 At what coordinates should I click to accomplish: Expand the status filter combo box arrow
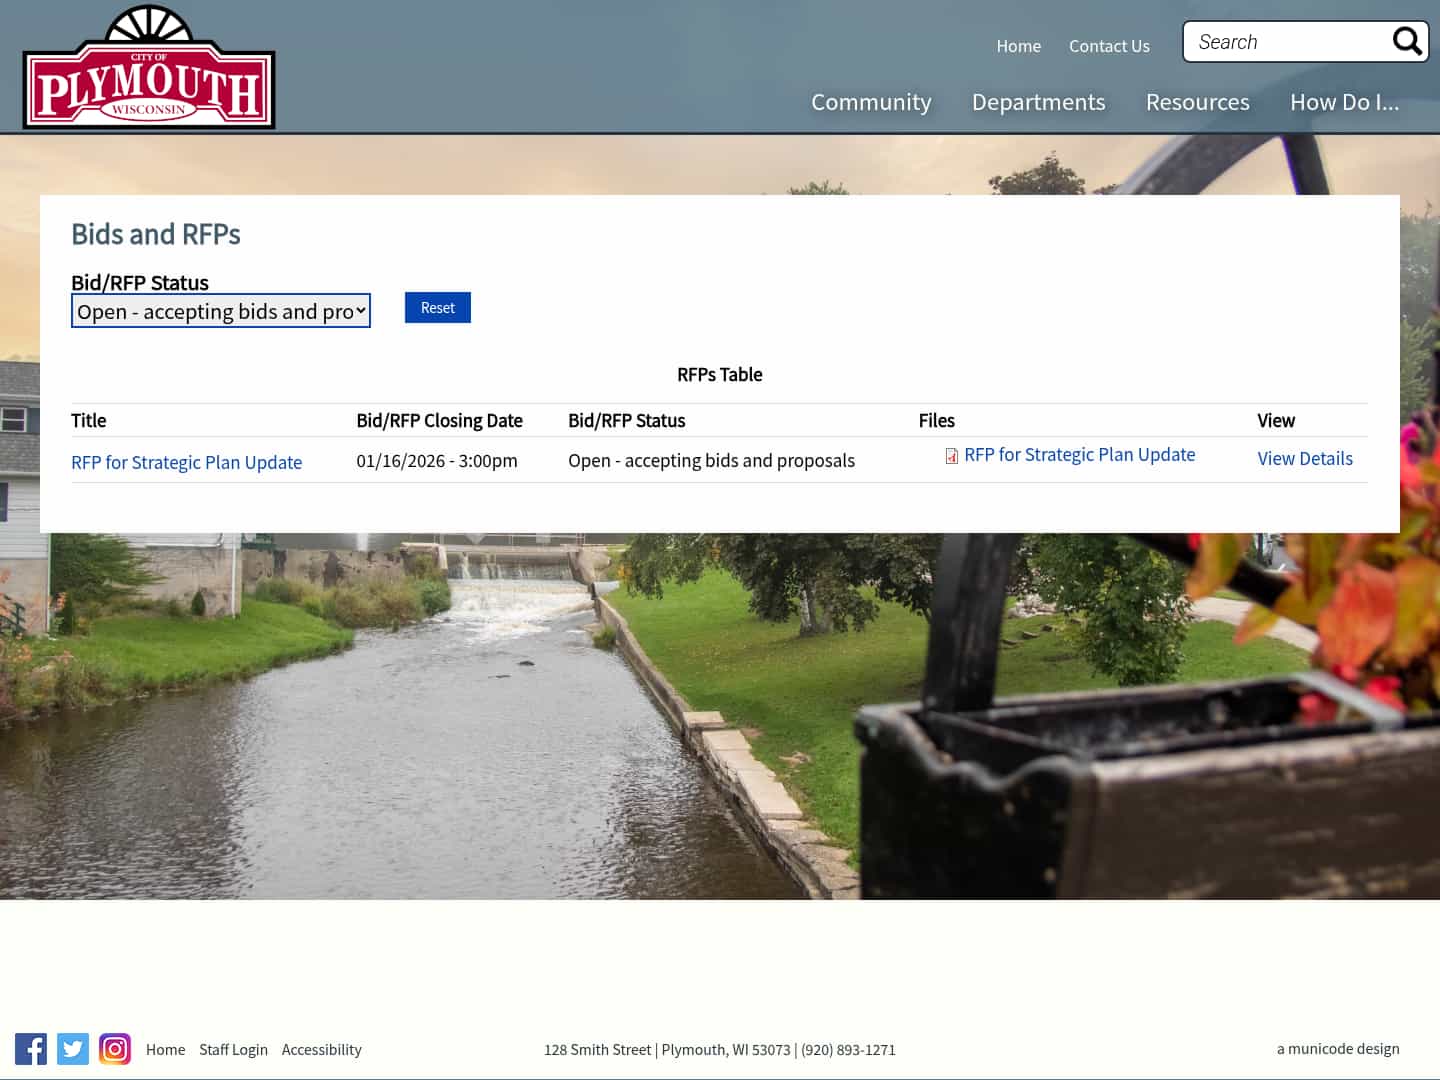(x=358, y=311)
